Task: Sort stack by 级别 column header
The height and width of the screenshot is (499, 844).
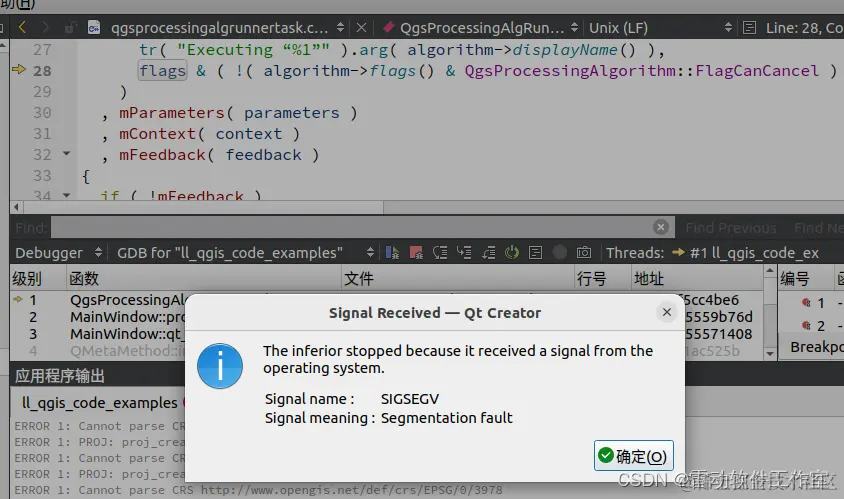Action: coord(37,279)
